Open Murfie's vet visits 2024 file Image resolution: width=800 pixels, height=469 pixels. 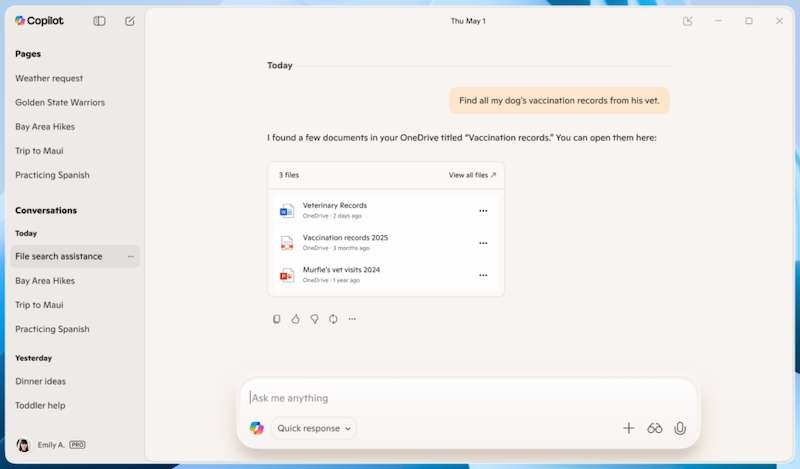[x=341, y=269]
